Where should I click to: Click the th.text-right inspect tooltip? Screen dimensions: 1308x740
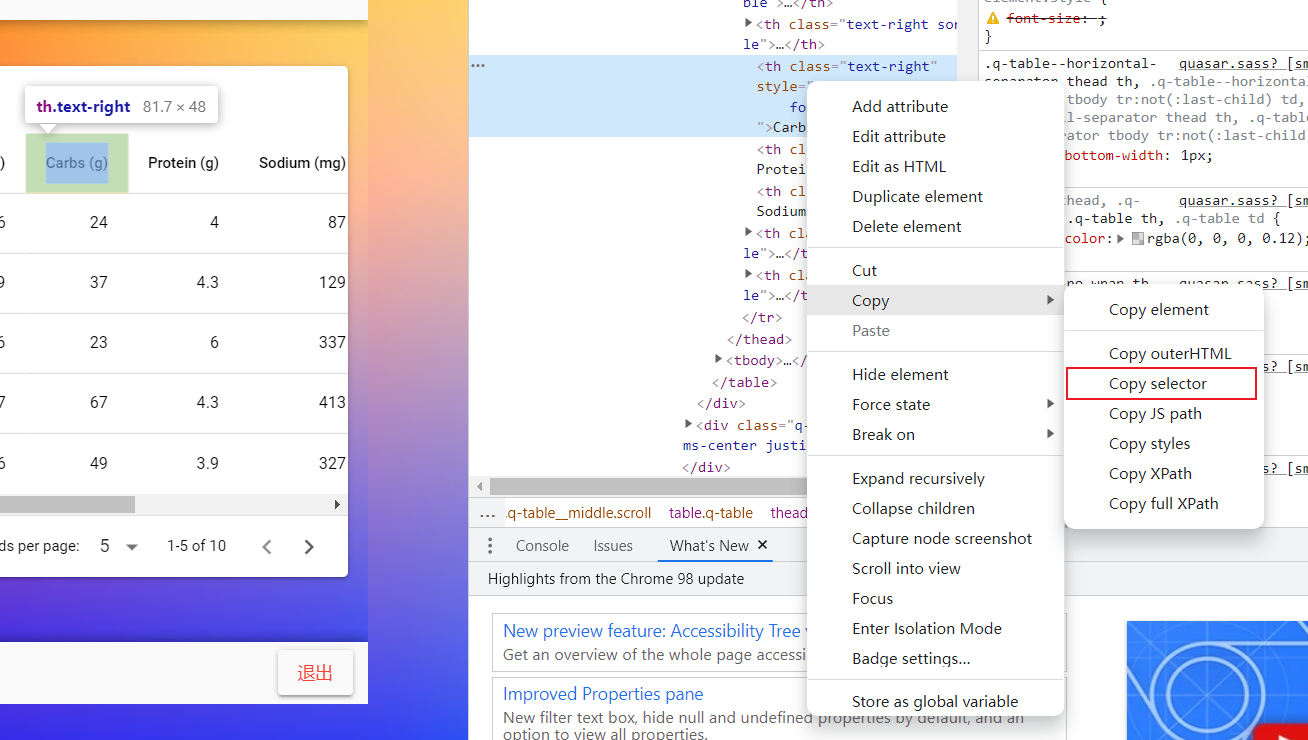[122, 107]
